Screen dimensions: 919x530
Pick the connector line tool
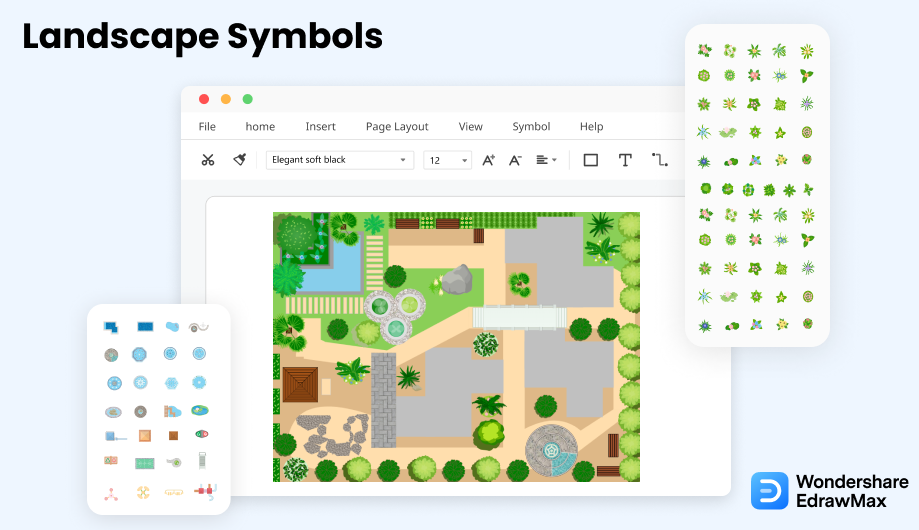coord(659,159)
